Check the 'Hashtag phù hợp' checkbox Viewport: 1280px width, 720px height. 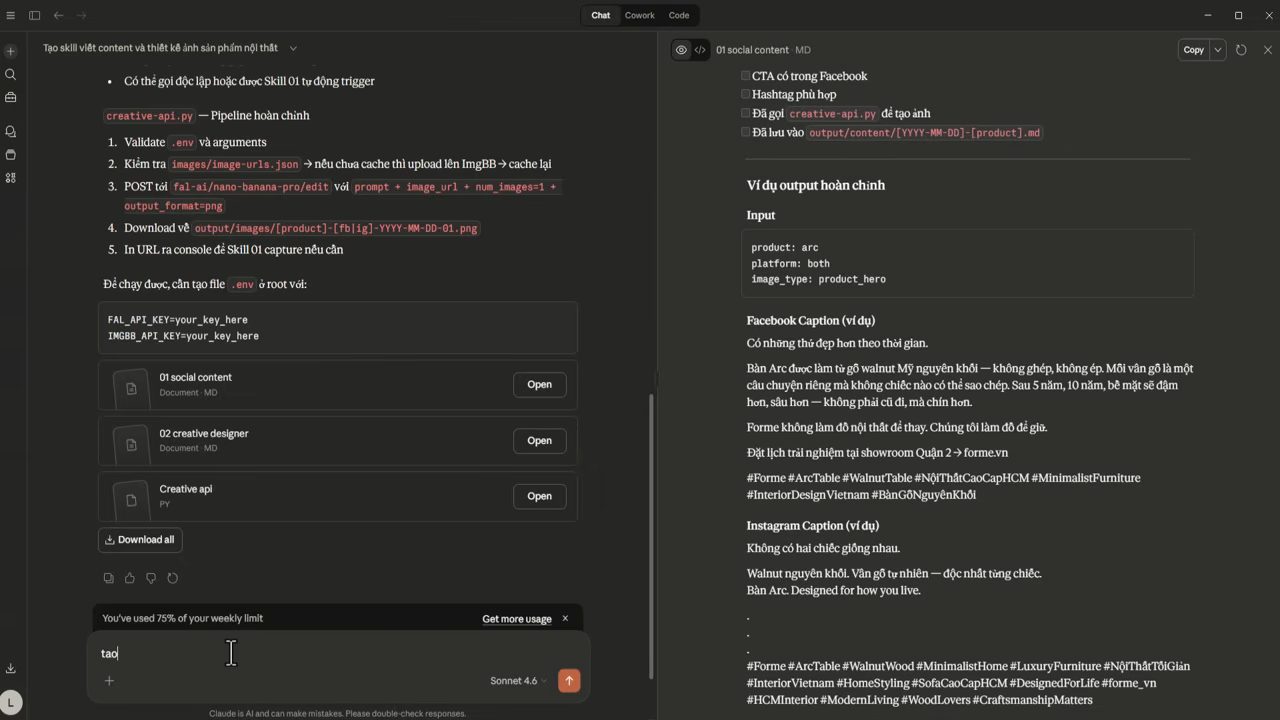tap(745, 94)
